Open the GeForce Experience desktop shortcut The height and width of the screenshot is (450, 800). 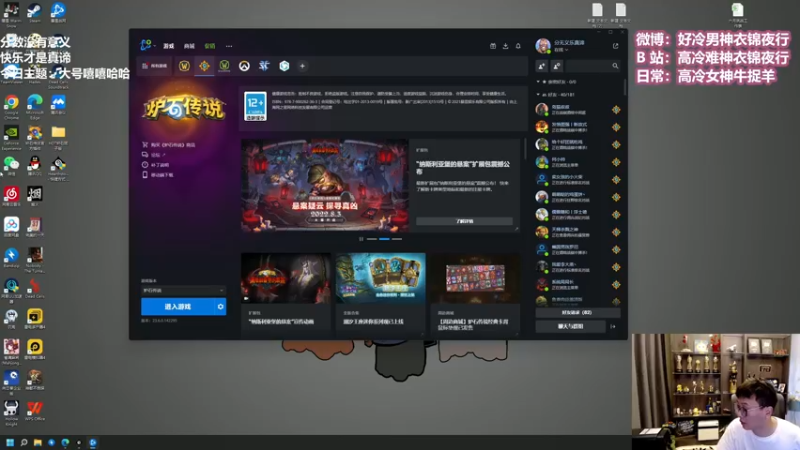(x=11, y=137)
